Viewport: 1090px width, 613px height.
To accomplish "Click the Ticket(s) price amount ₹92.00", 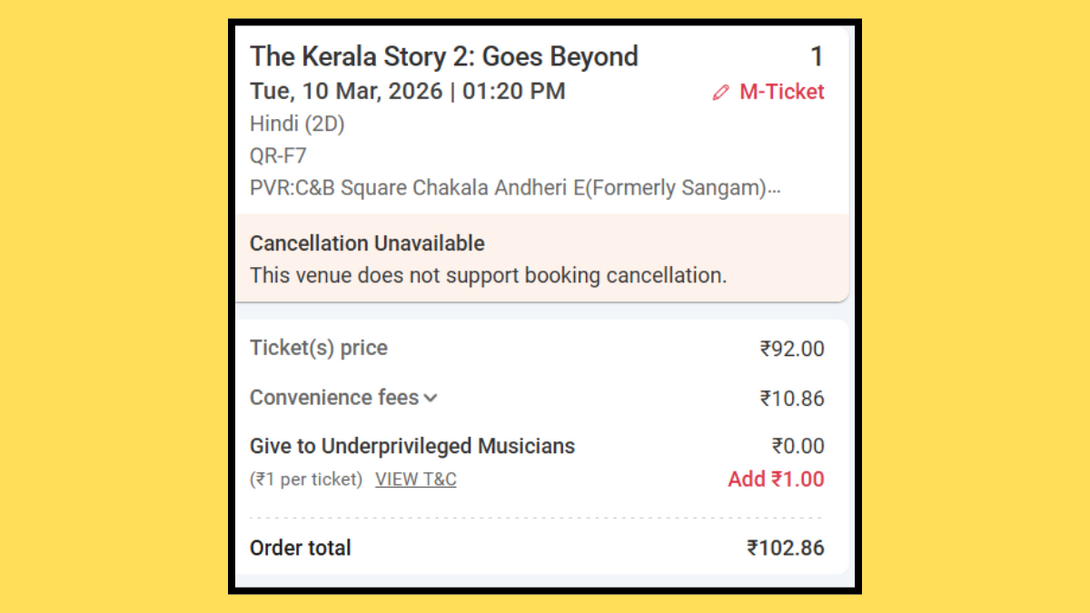I will pyautogui.click(x=793, y=349).
